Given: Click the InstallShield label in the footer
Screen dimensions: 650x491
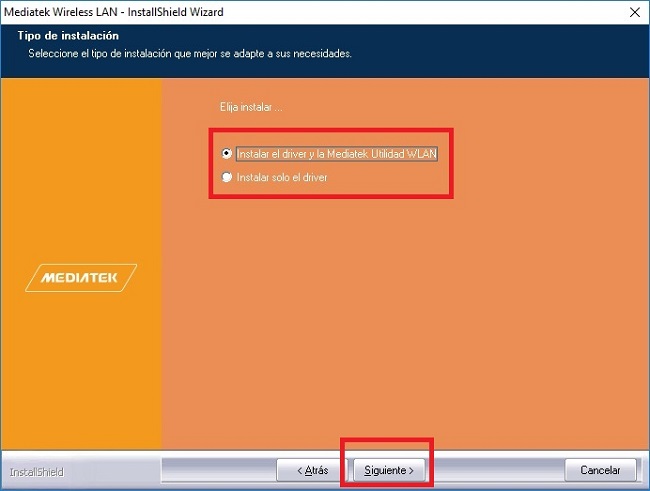Looking at the screenshot, I should pos(36,472).
